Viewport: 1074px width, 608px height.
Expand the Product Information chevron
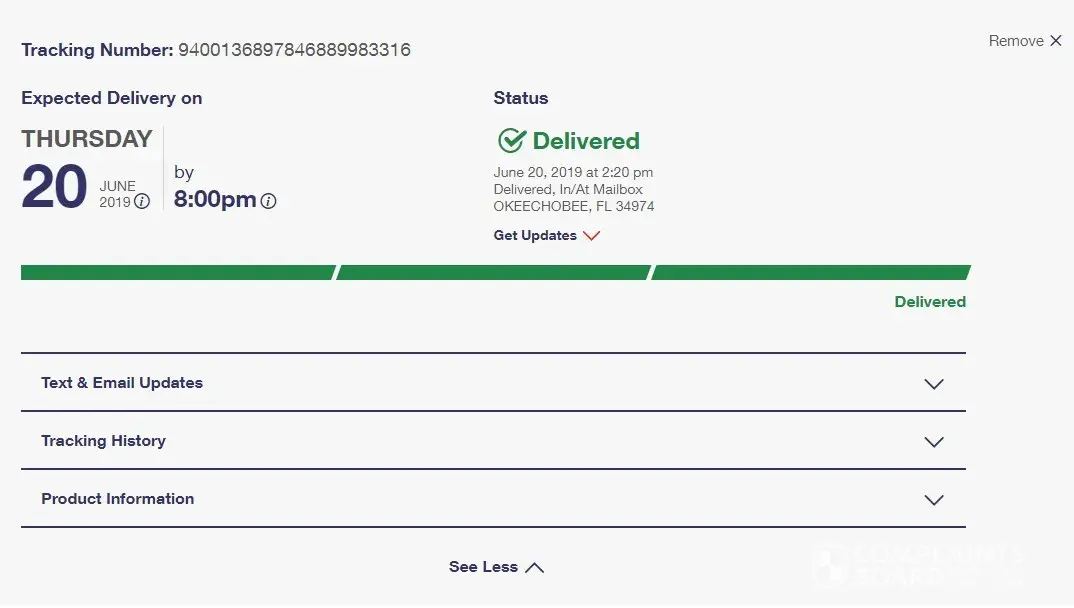tap(934, 500)
